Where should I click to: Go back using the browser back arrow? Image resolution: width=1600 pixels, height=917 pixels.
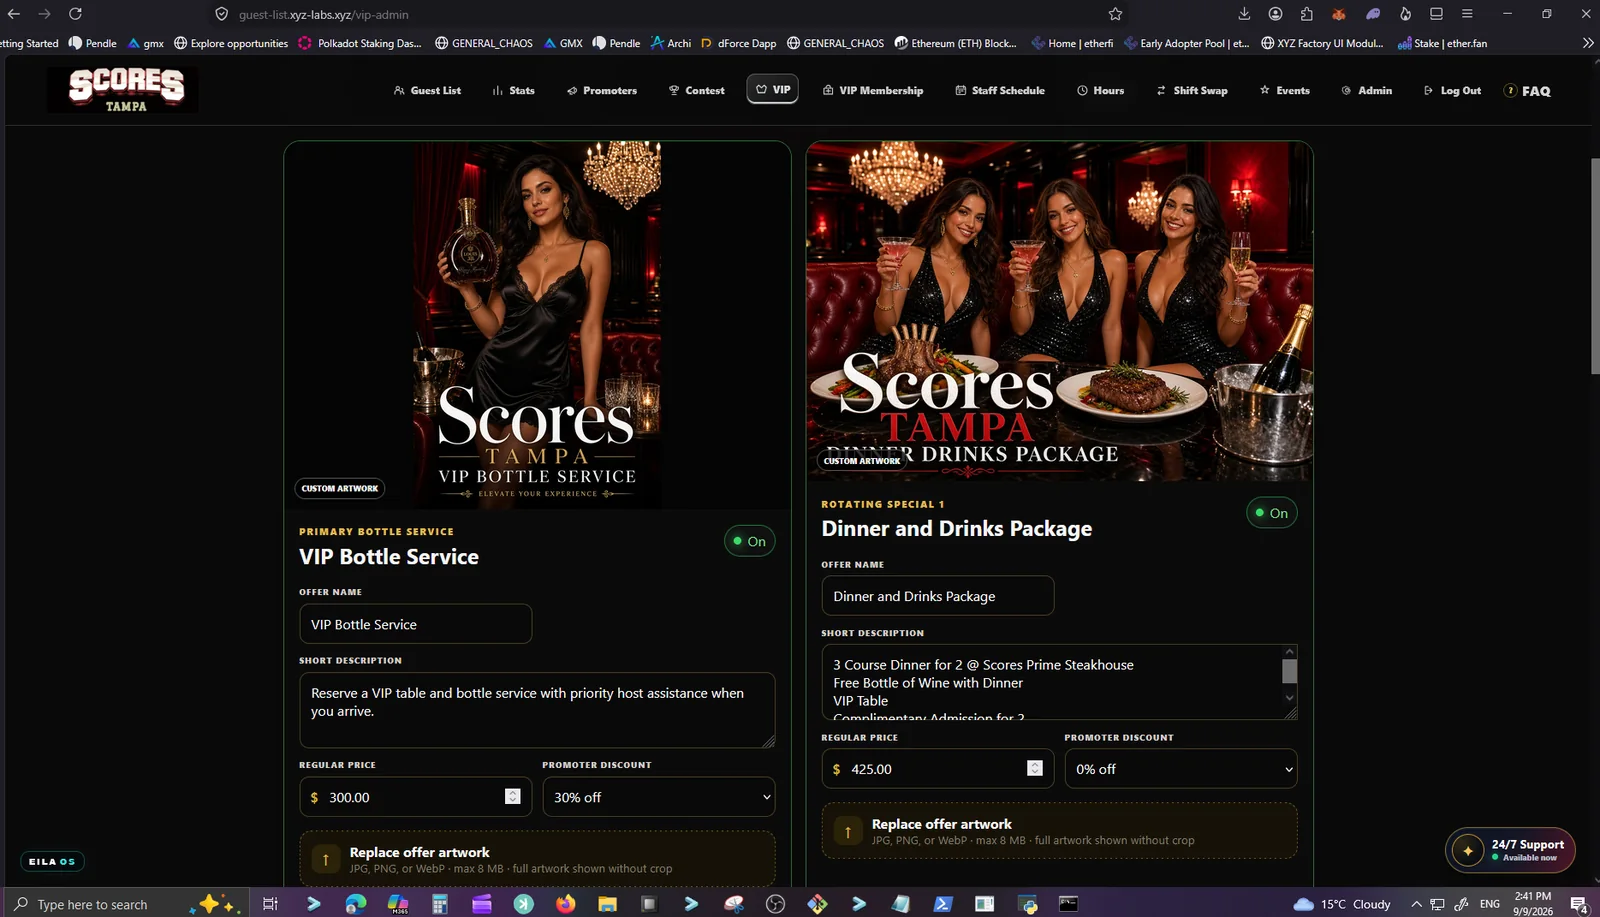coord(14,14)
